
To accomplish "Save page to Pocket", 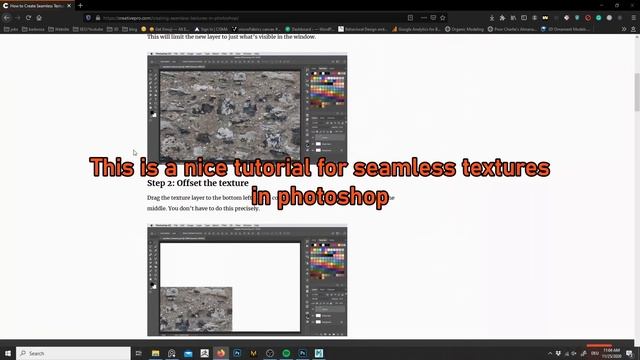I will 433,18.
